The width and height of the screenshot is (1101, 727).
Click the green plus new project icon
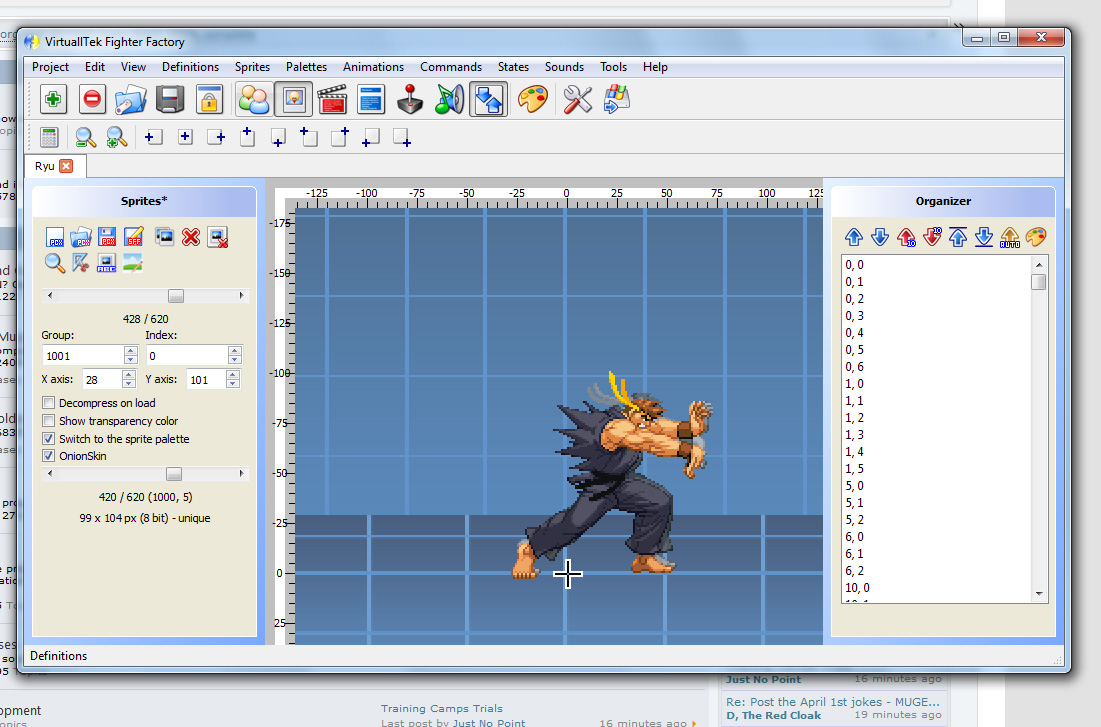53,99
